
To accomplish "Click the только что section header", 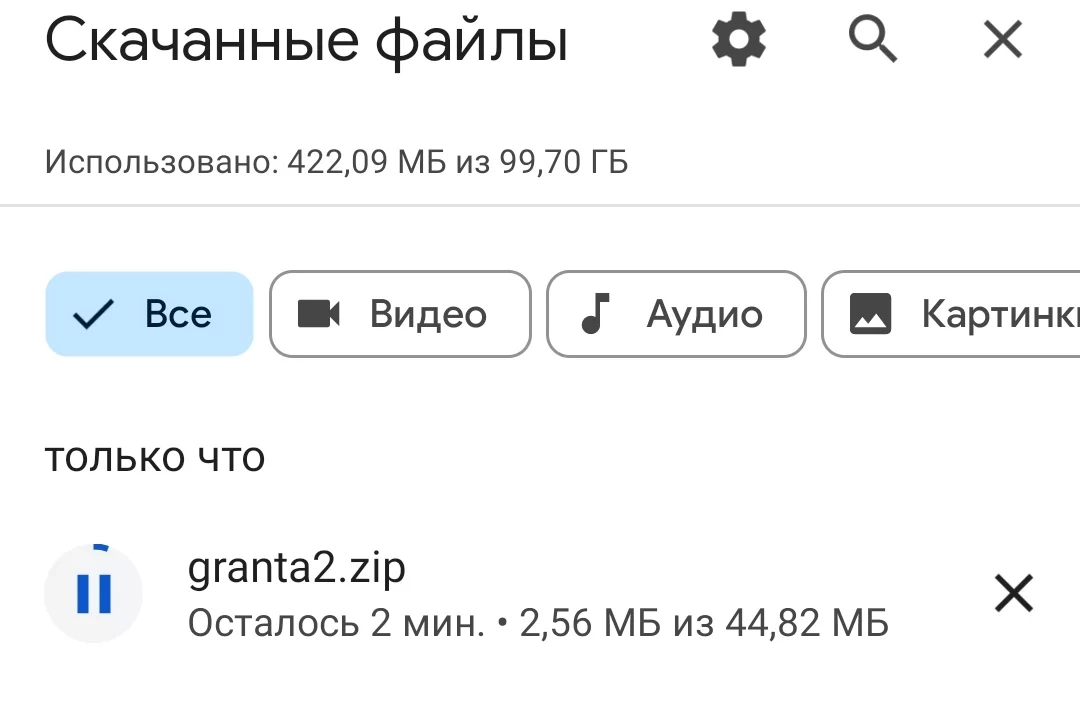I will [154, 457].
